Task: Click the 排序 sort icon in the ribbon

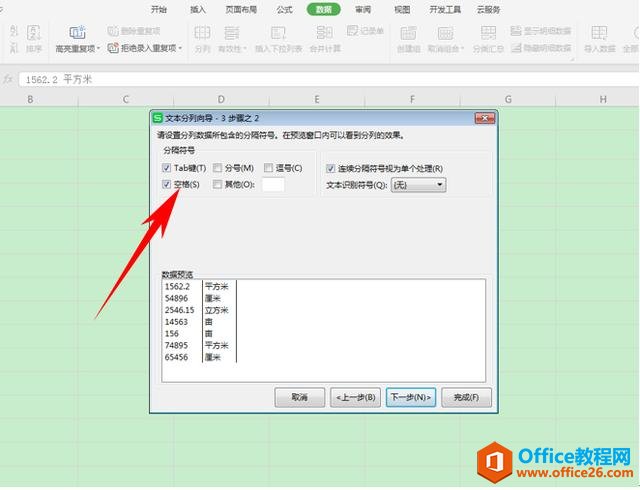Action: [x=33, y=33]
